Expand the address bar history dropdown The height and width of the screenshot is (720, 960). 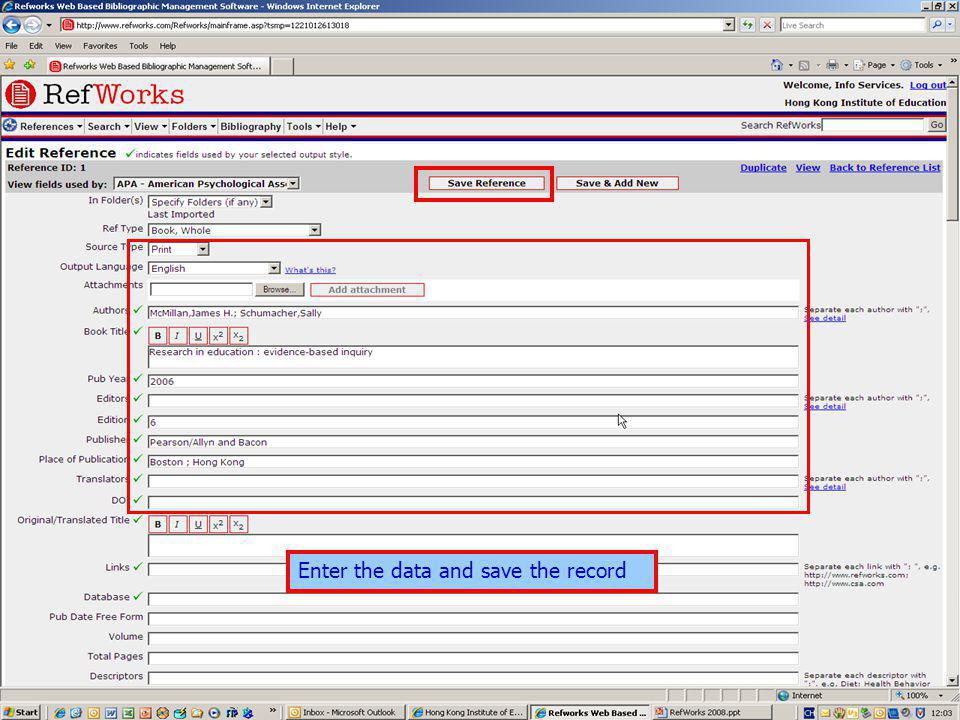[729, 25]
